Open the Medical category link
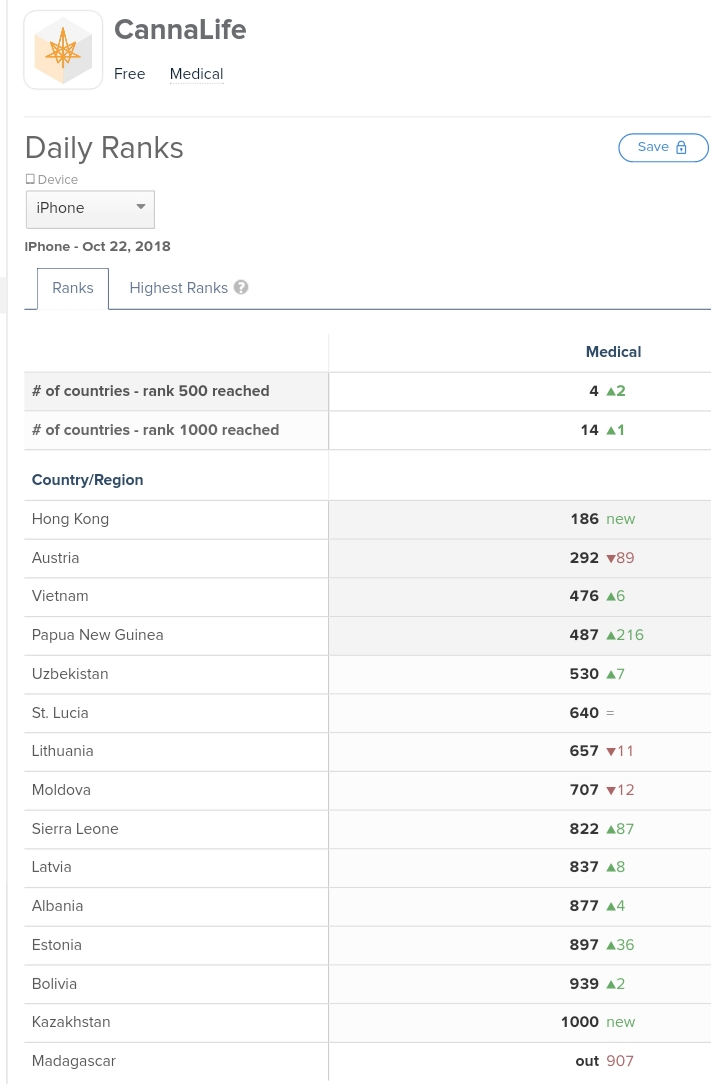711x1084 pixels. coord(195,73)
